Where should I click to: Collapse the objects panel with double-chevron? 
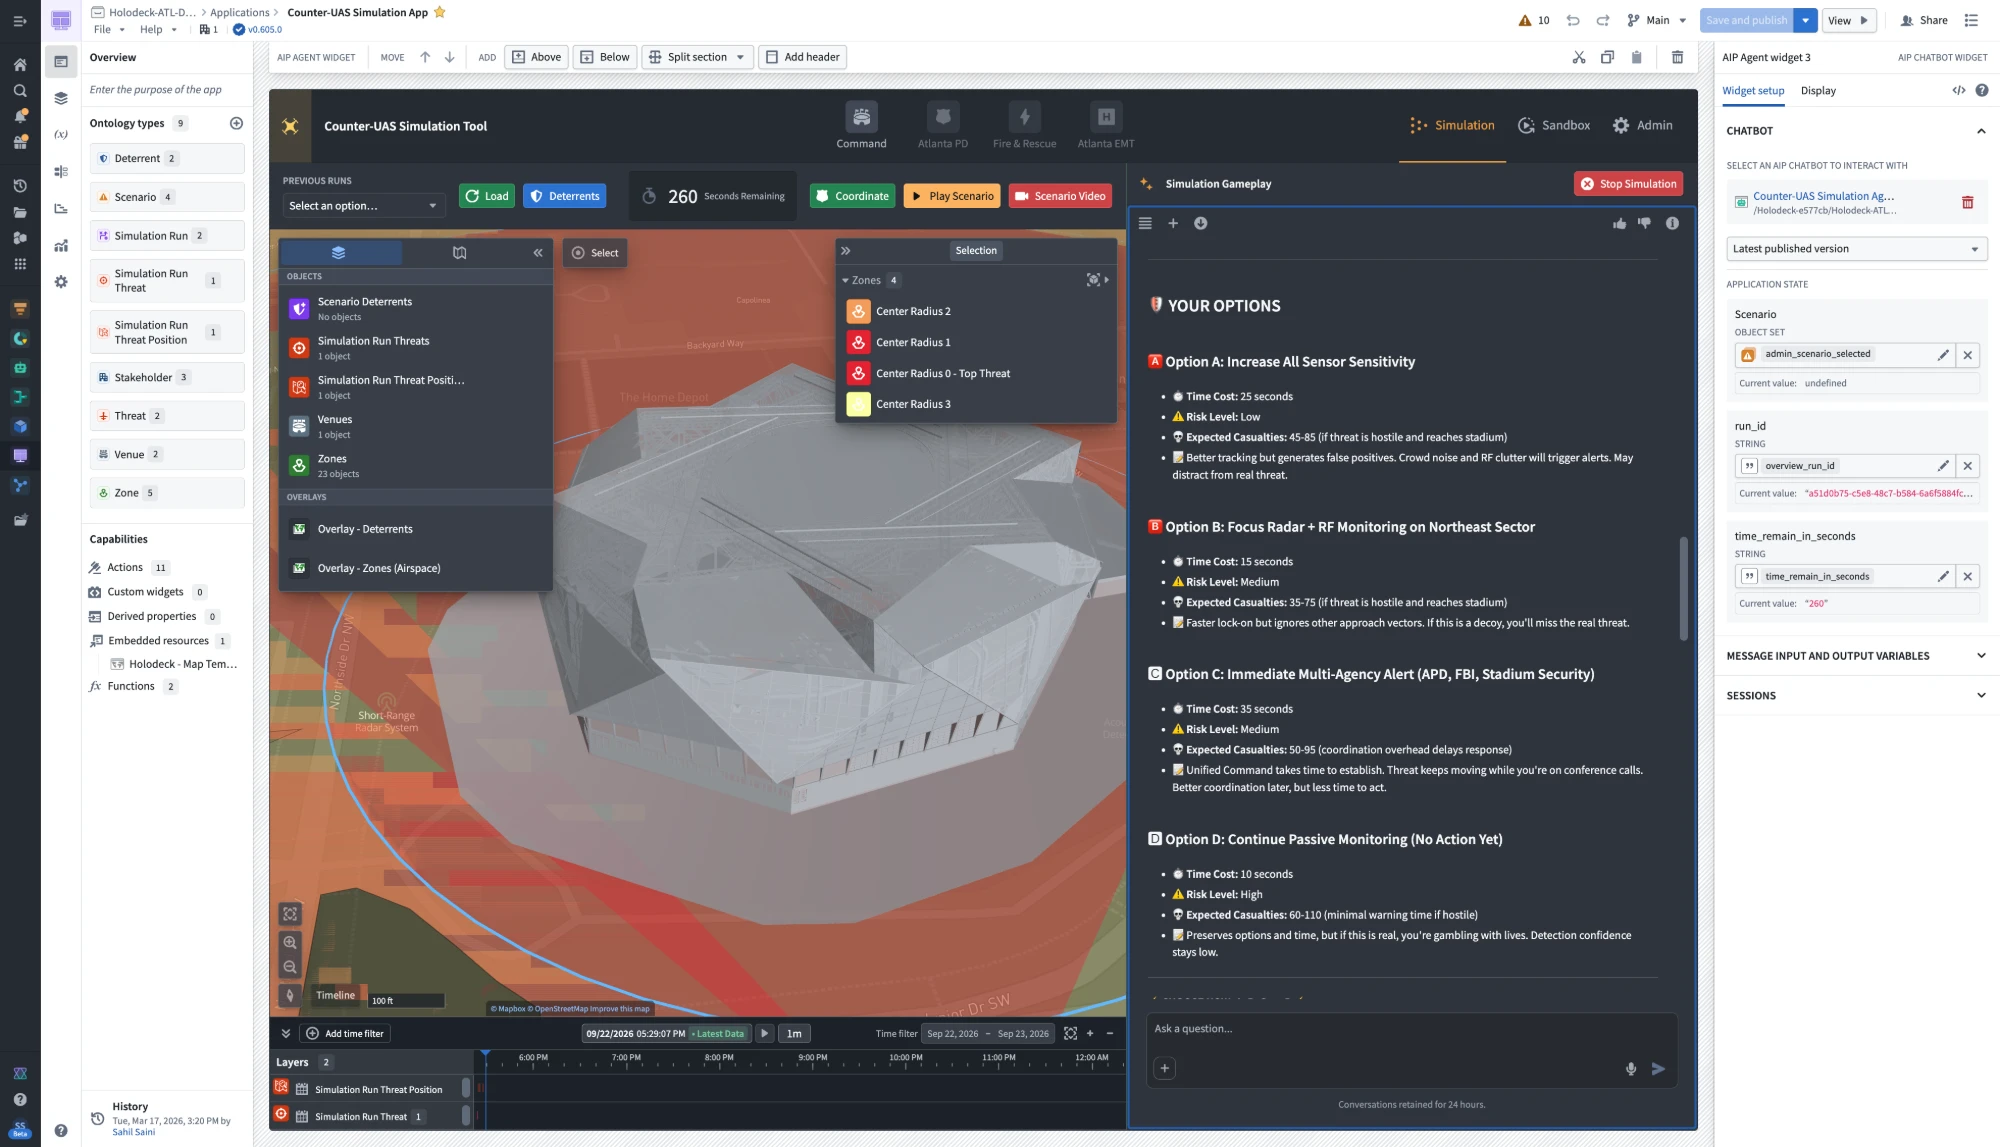pyautogui.click(x=538, y=253)
